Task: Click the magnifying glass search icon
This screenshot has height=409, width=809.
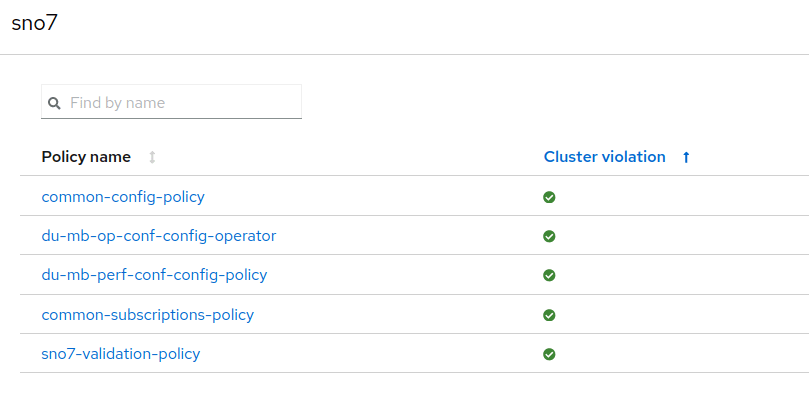Action: click(x=55, y=103)
